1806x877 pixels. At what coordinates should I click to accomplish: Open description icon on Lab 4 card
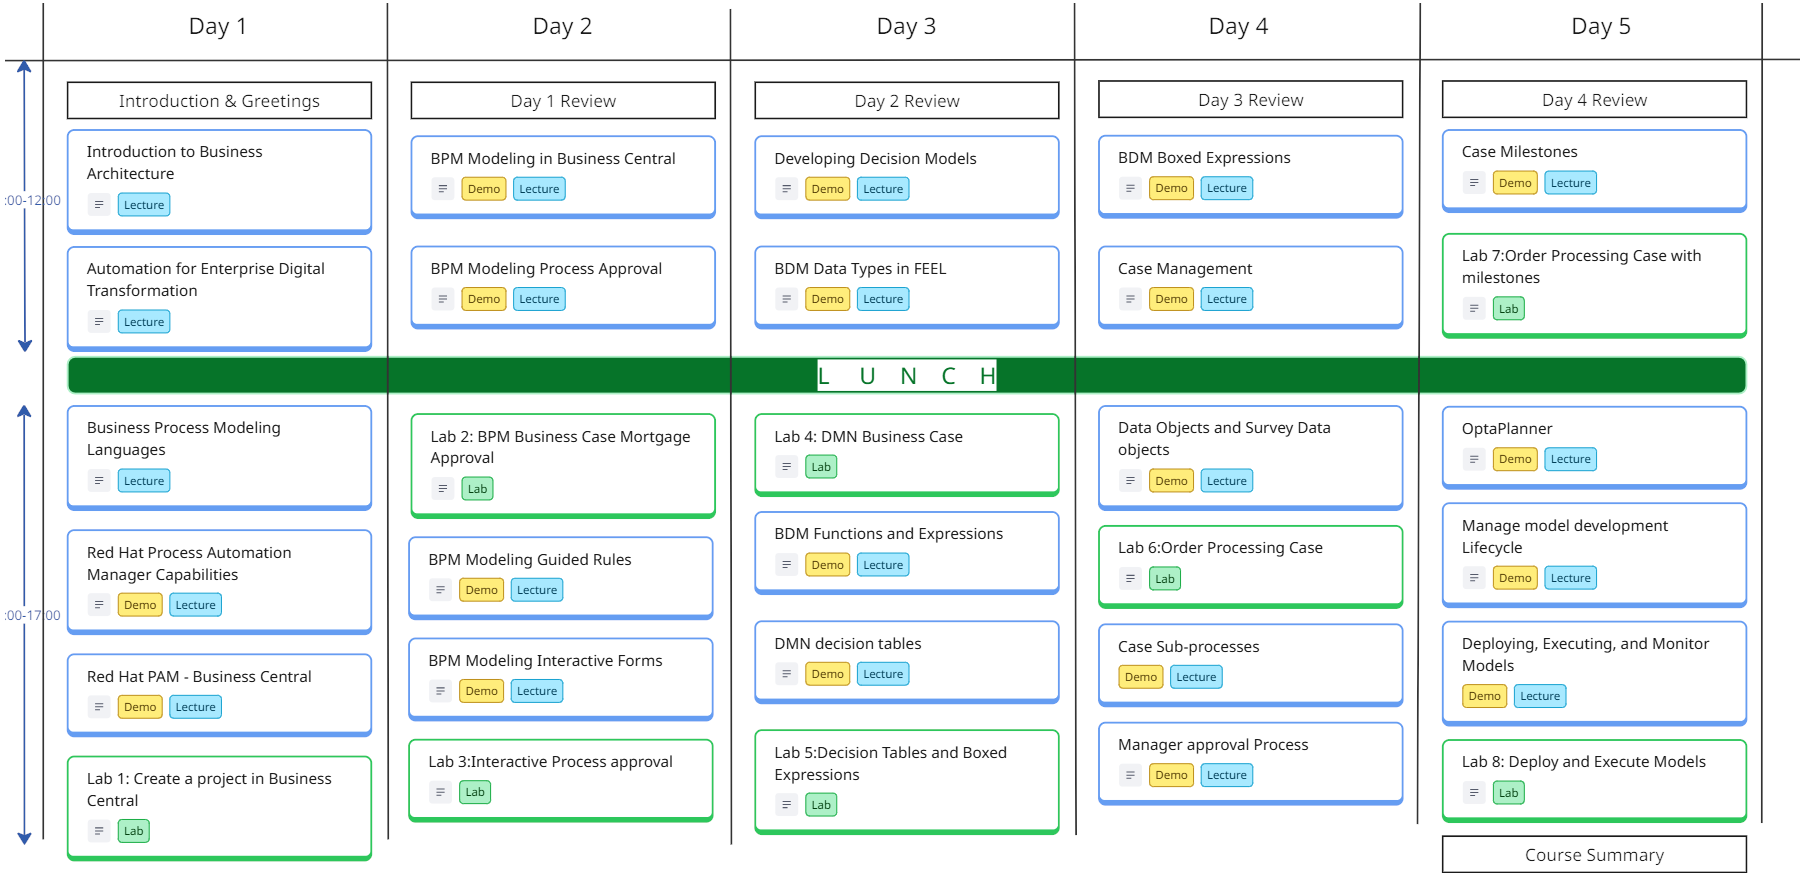[786, 467]
